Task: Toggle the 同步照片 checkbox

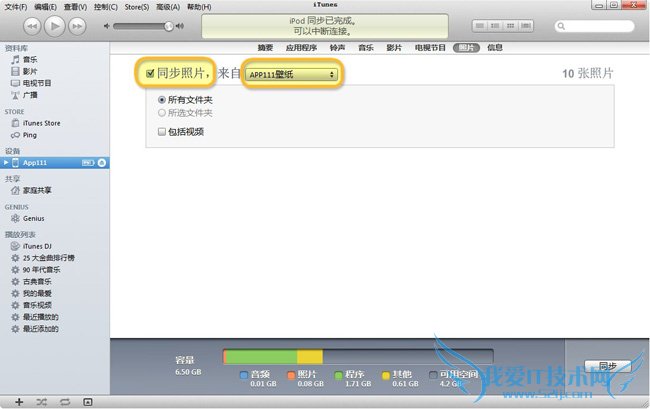Action: coord(150,73)
